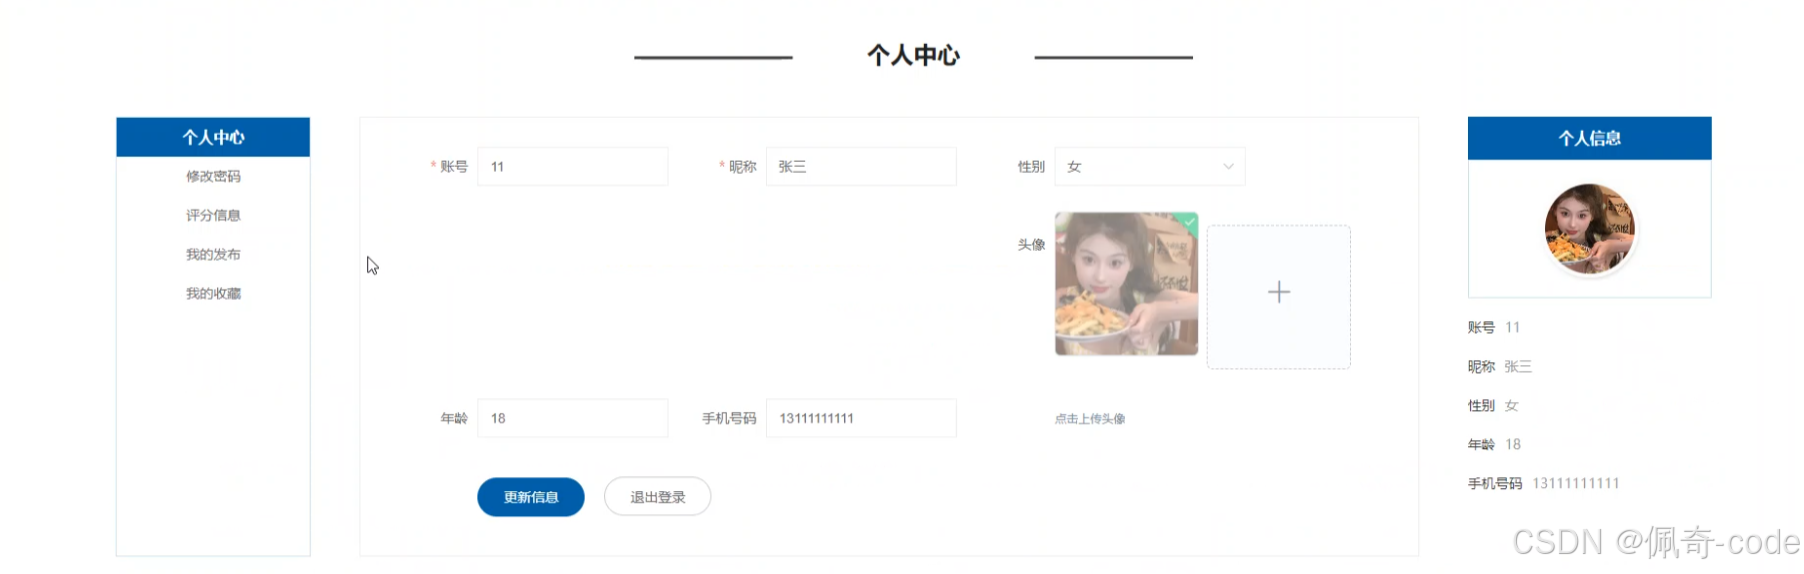Open 评分信息 in the sidebar
This screenshot has height=574, width=1804.
tap(213, 215)
